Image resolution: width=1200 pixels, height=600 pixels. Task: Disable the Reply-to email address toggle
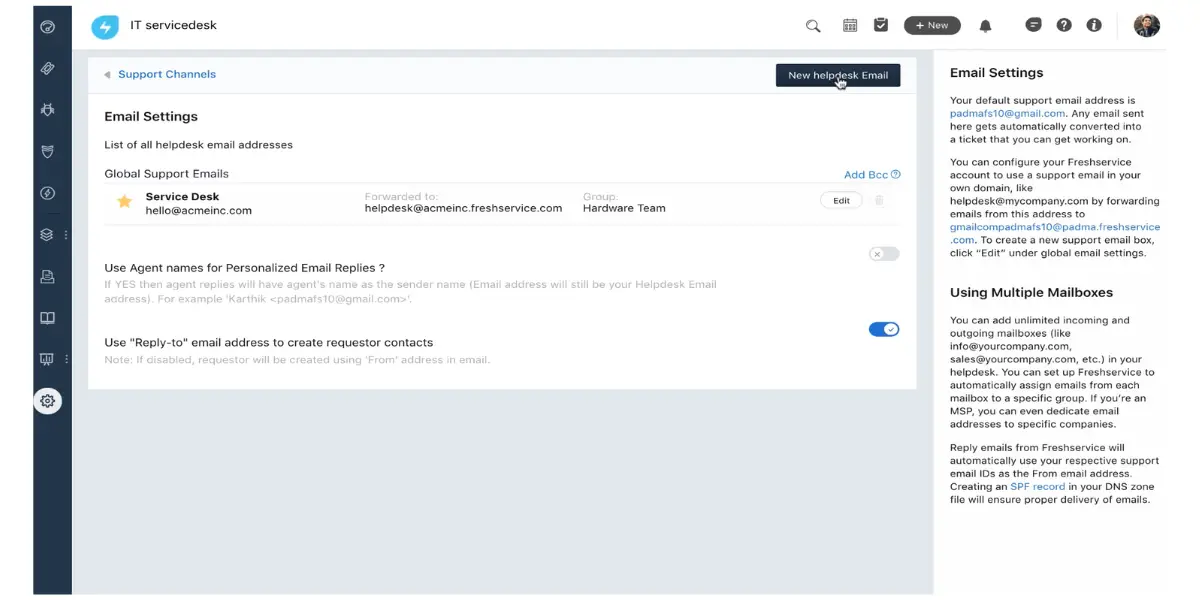click(884, 329)
